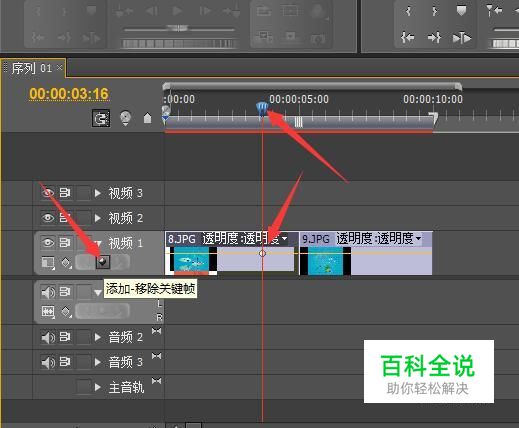Screen dimensions: 519x428
Task: Go to Out point in the program monitor
Action: (x=435, y=37)
